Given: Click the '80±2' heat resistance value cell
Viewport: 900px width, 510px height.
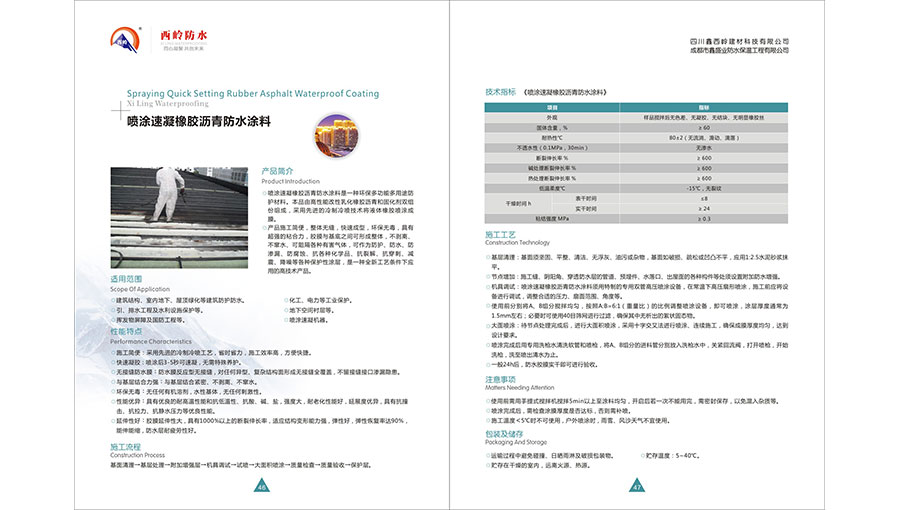Looking at the screenshot, I should click(704, 138).
